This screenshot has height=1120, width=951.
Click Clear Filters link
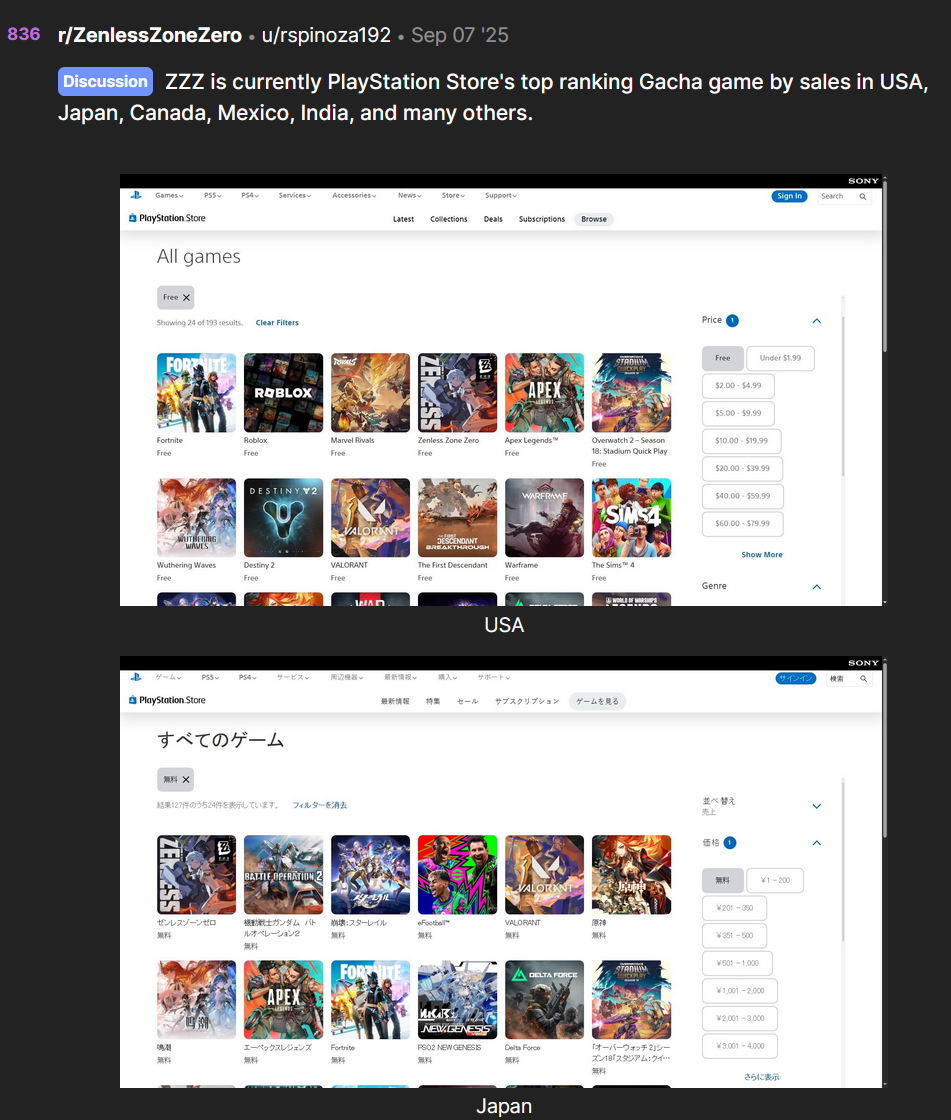click(x=277, y=323)
